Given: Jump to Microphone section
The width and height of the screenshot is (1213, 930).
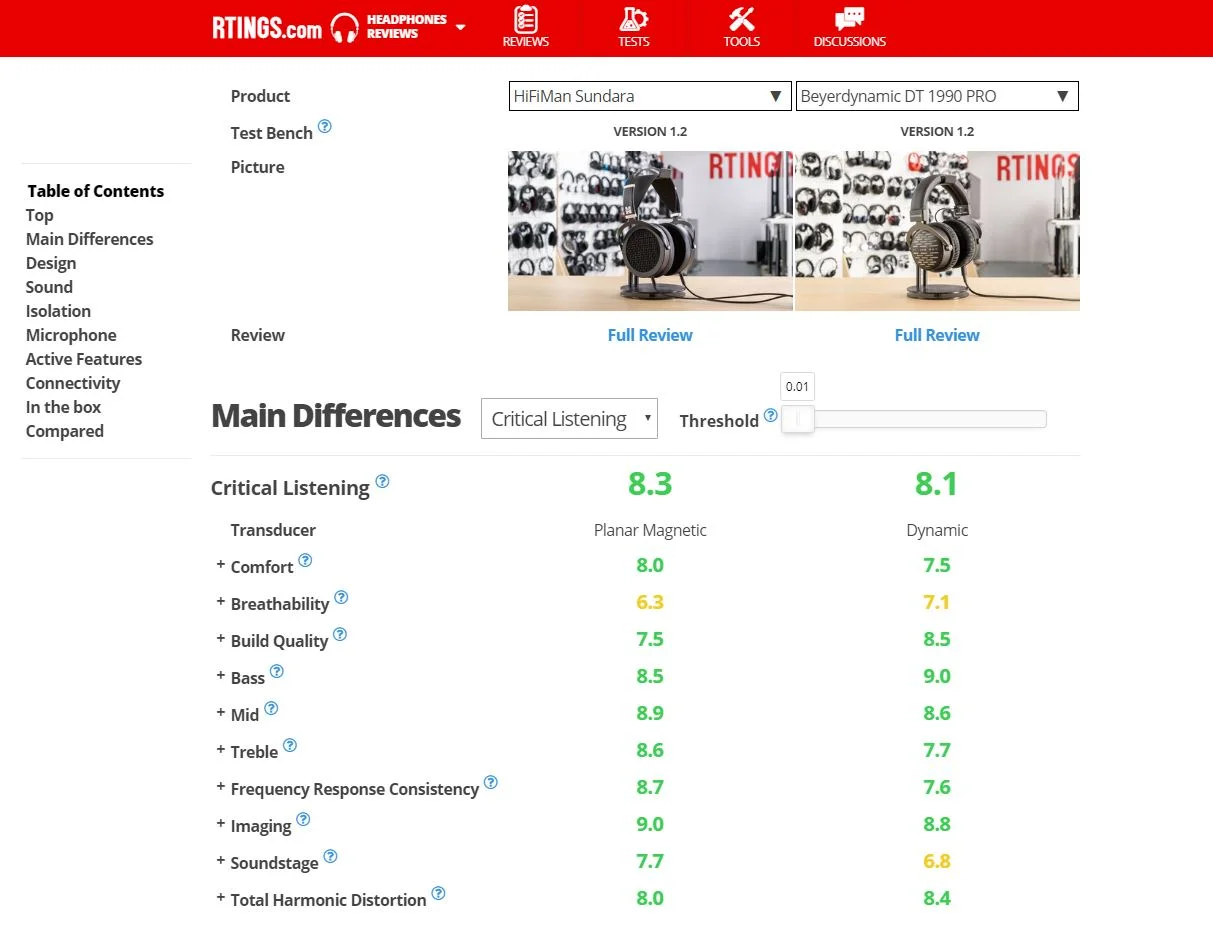Looking at the screenshot, I should pos(71,335).
